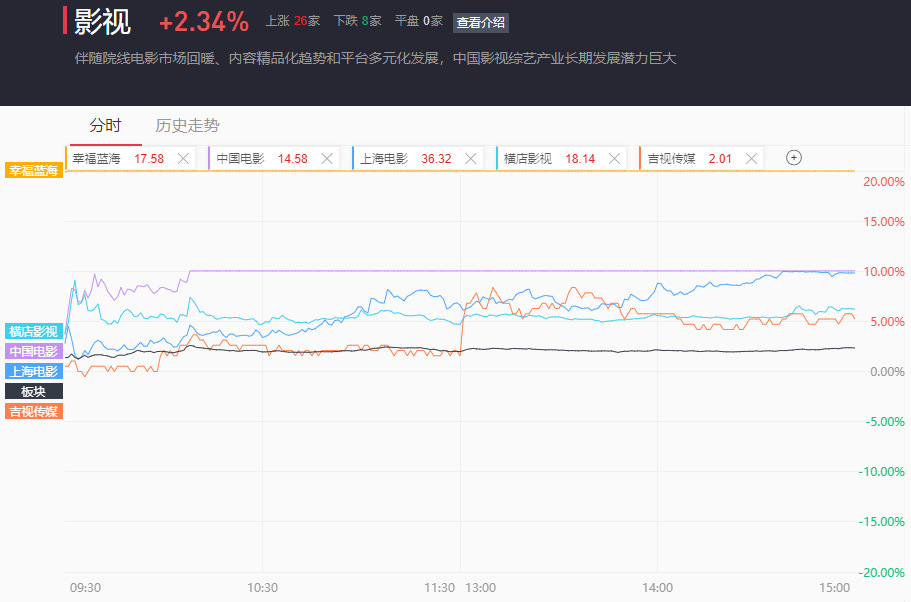Toggle the 中国电影 legend label

coord(34,351)
